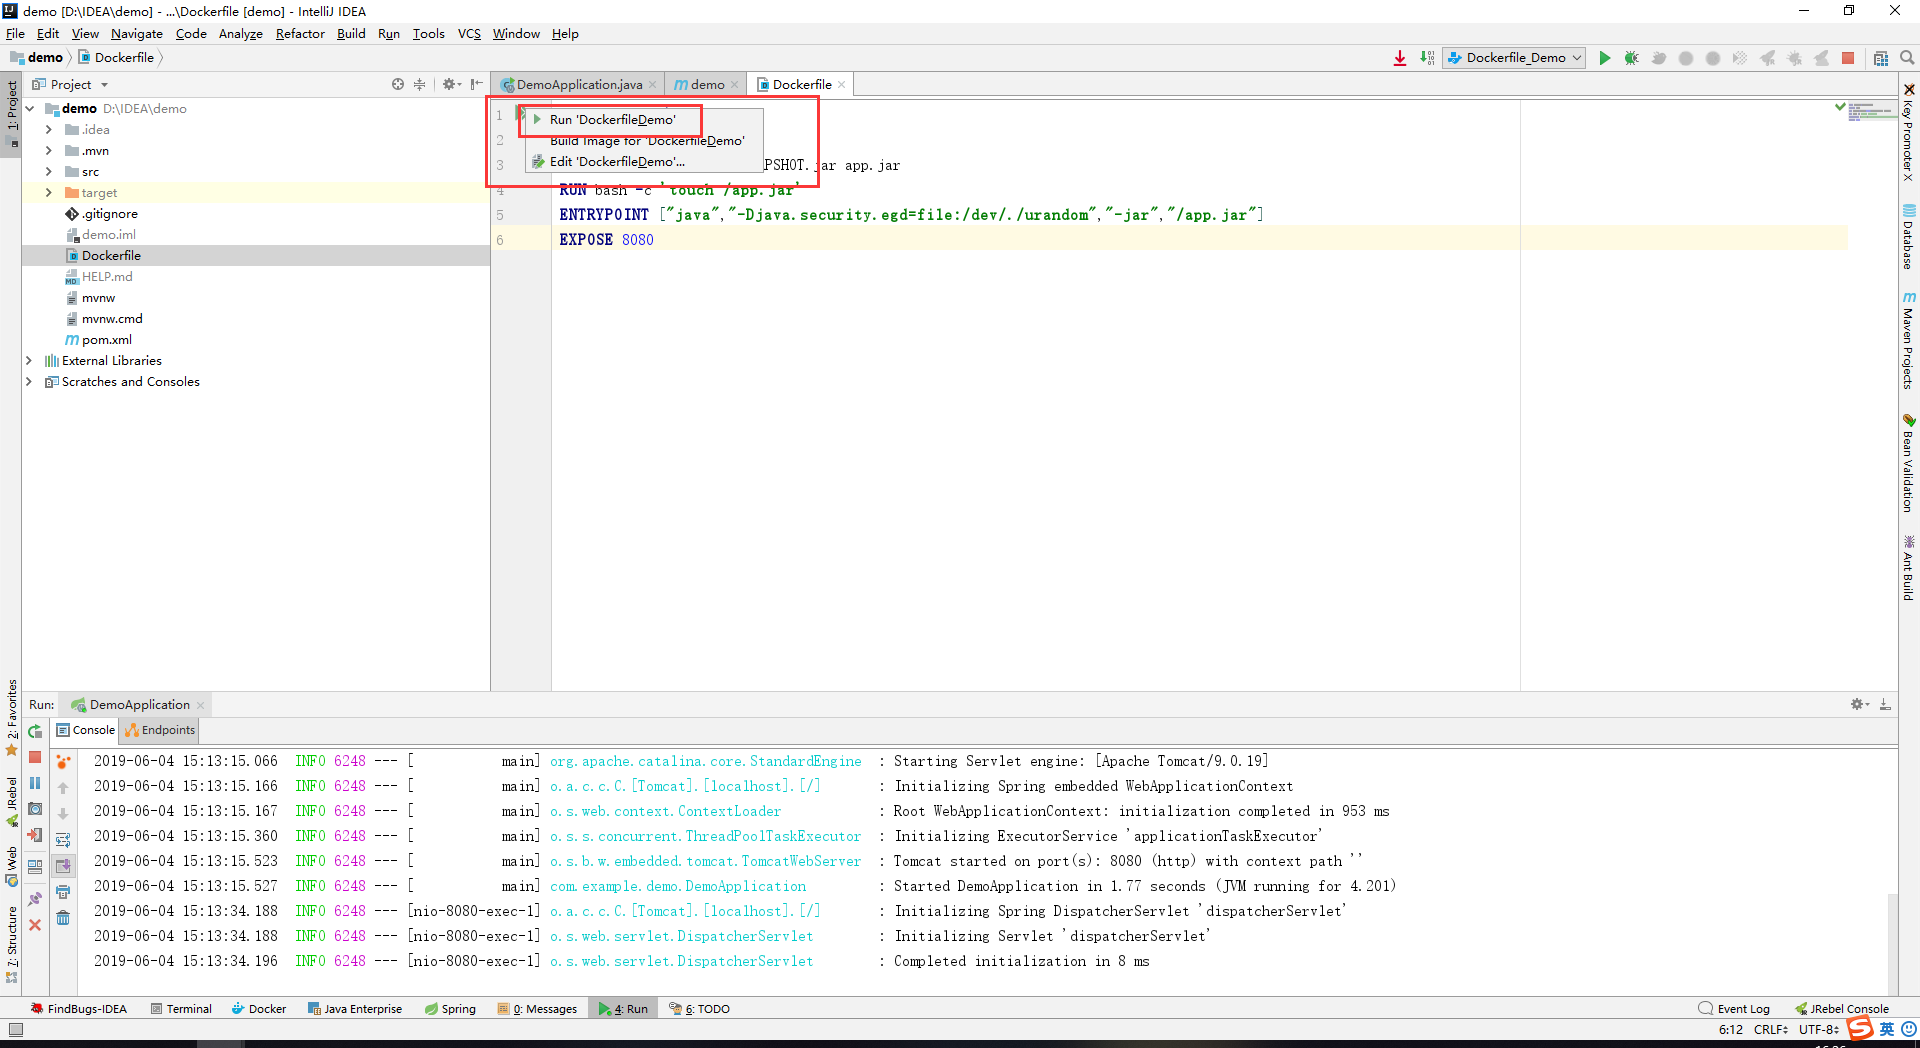The height and width of the screenshot is (1048, 1920).
Task: Print console output with printer icon
Action: [x=63, y=892]
